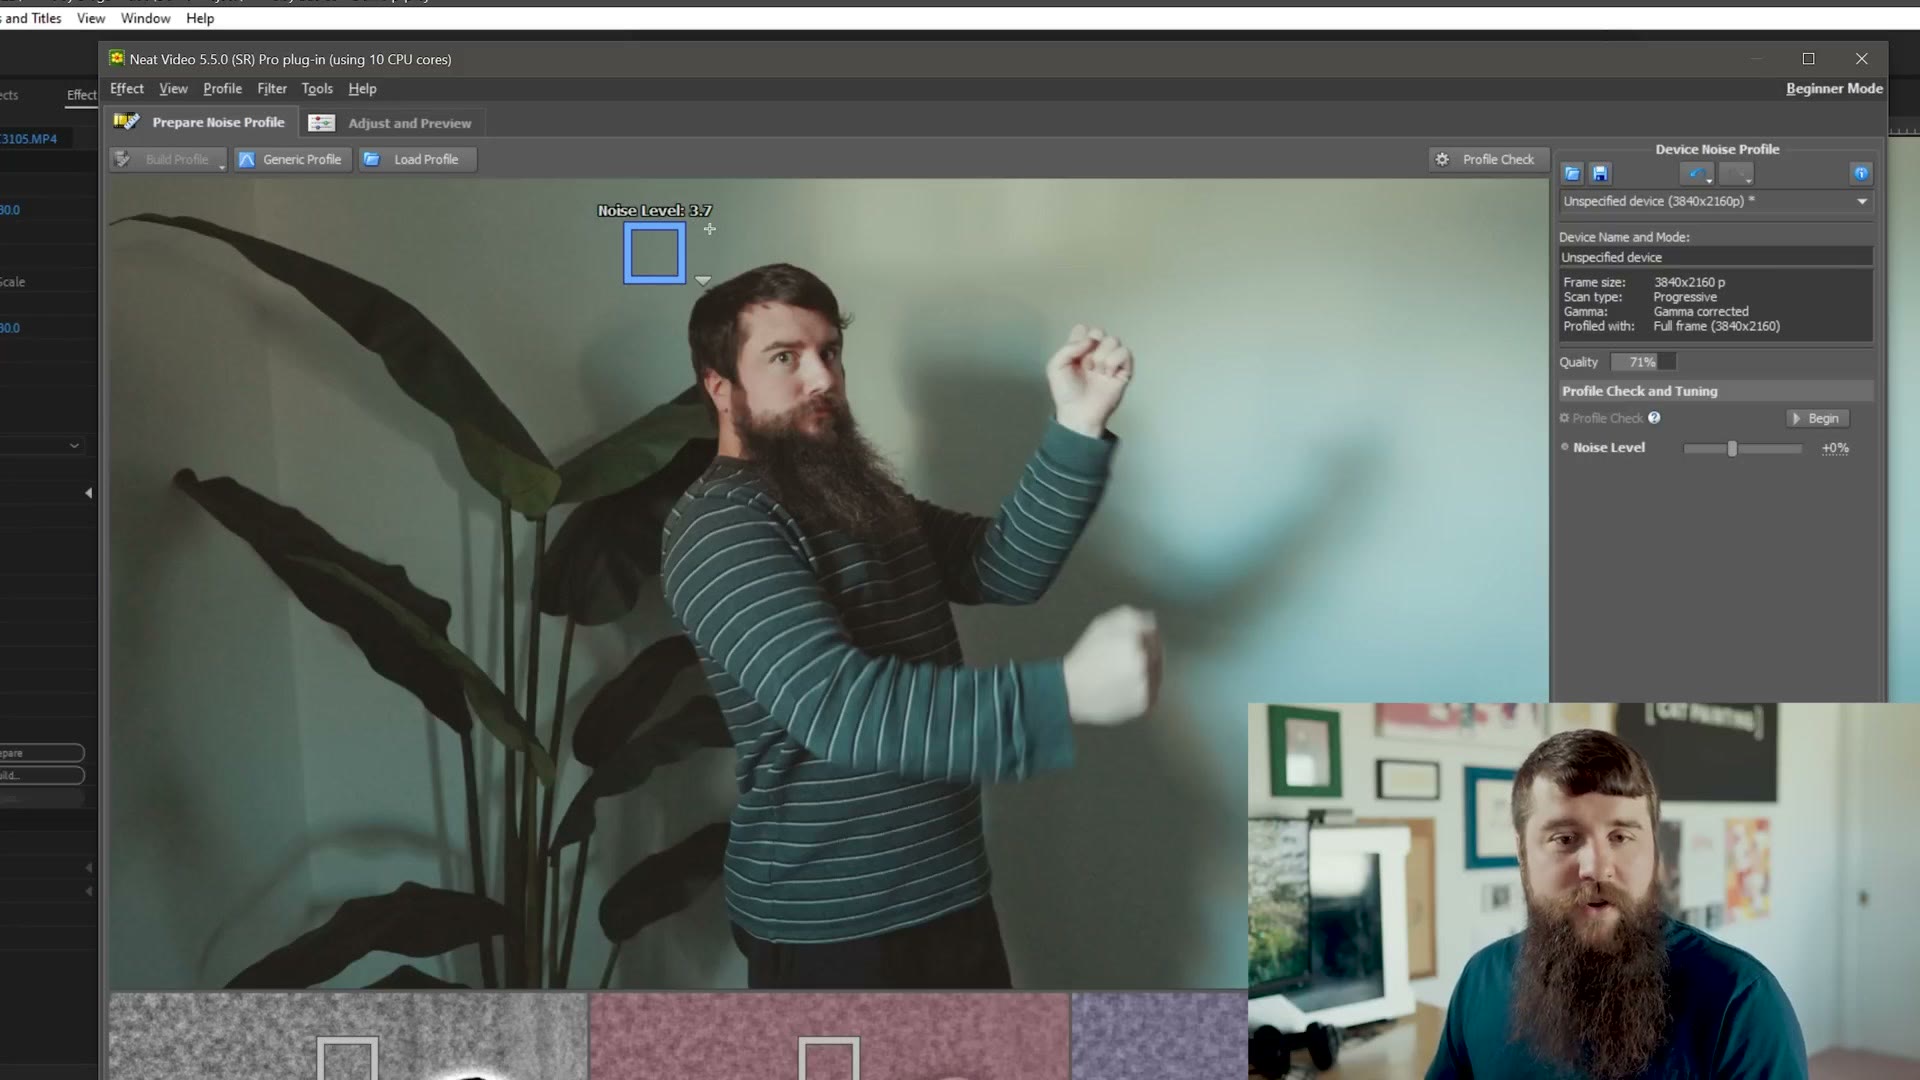This screenshot has width=1920, height=1080.
Task: Switch to Adjust and Preview tab
Action: pyautogui.click(x=392, y=123)
